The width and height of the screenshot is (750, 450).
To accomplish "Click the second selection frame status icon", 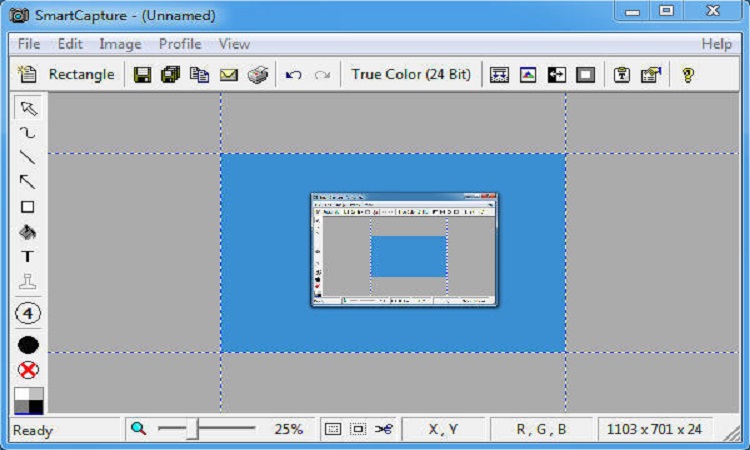I will 358,429.
